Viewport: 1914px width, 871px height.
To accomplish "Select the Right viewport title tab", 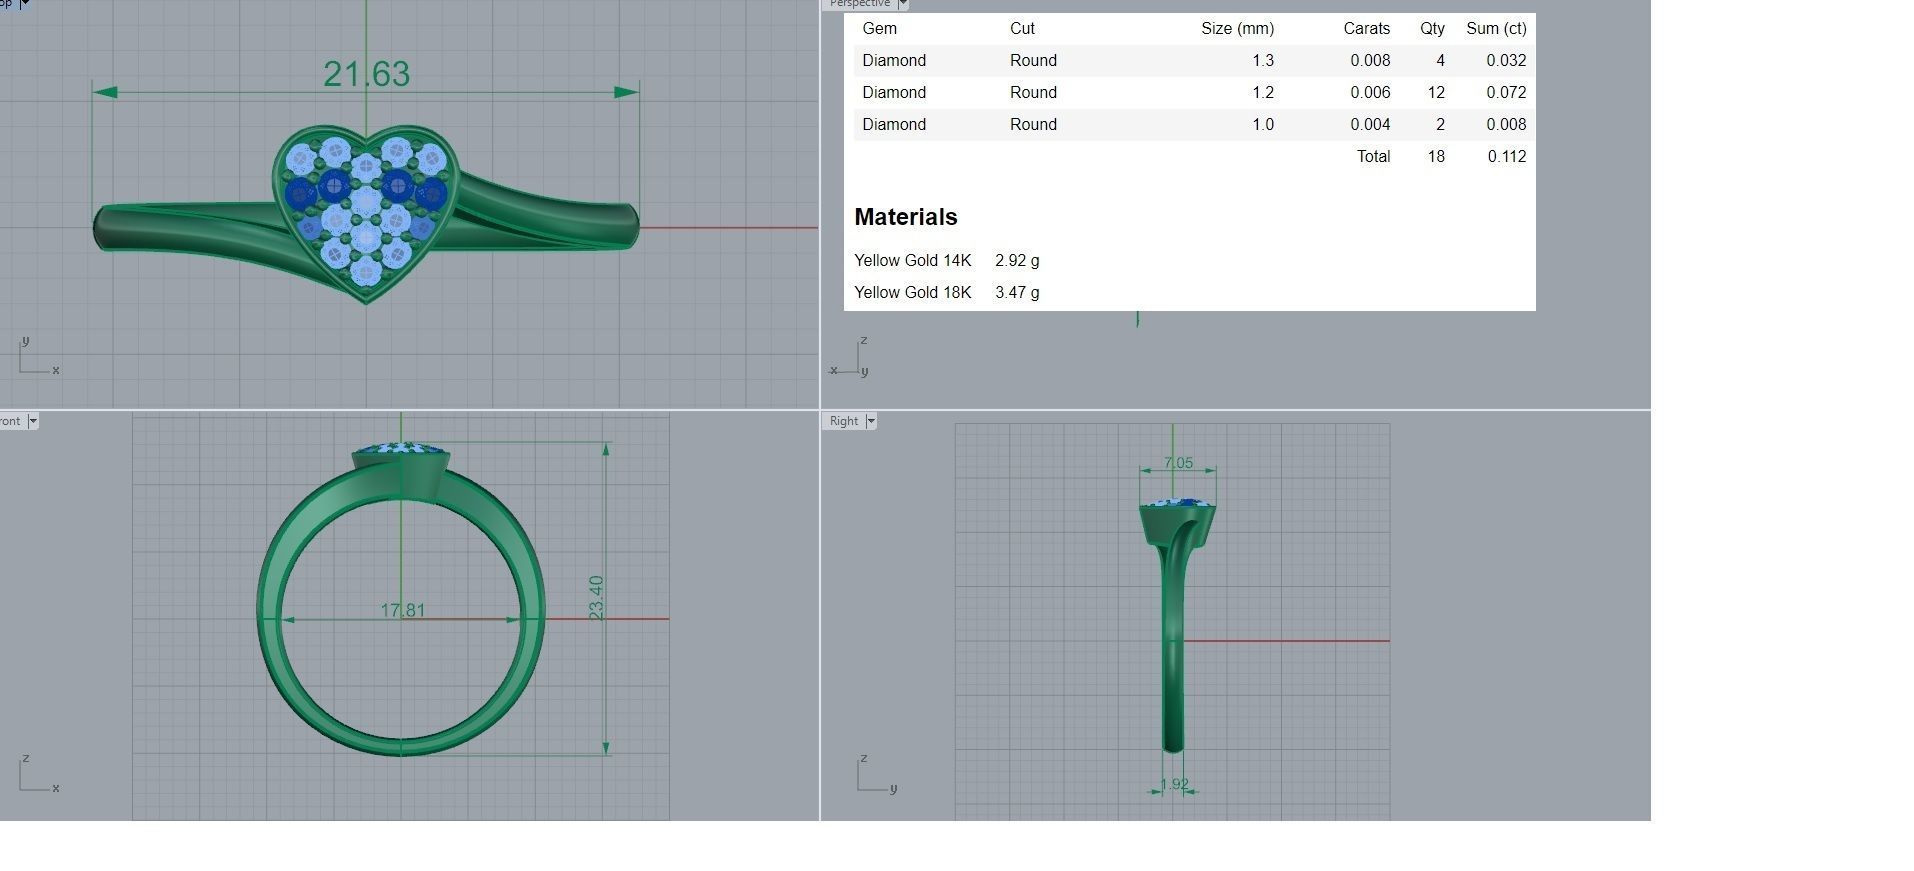I will click(843, 421).
